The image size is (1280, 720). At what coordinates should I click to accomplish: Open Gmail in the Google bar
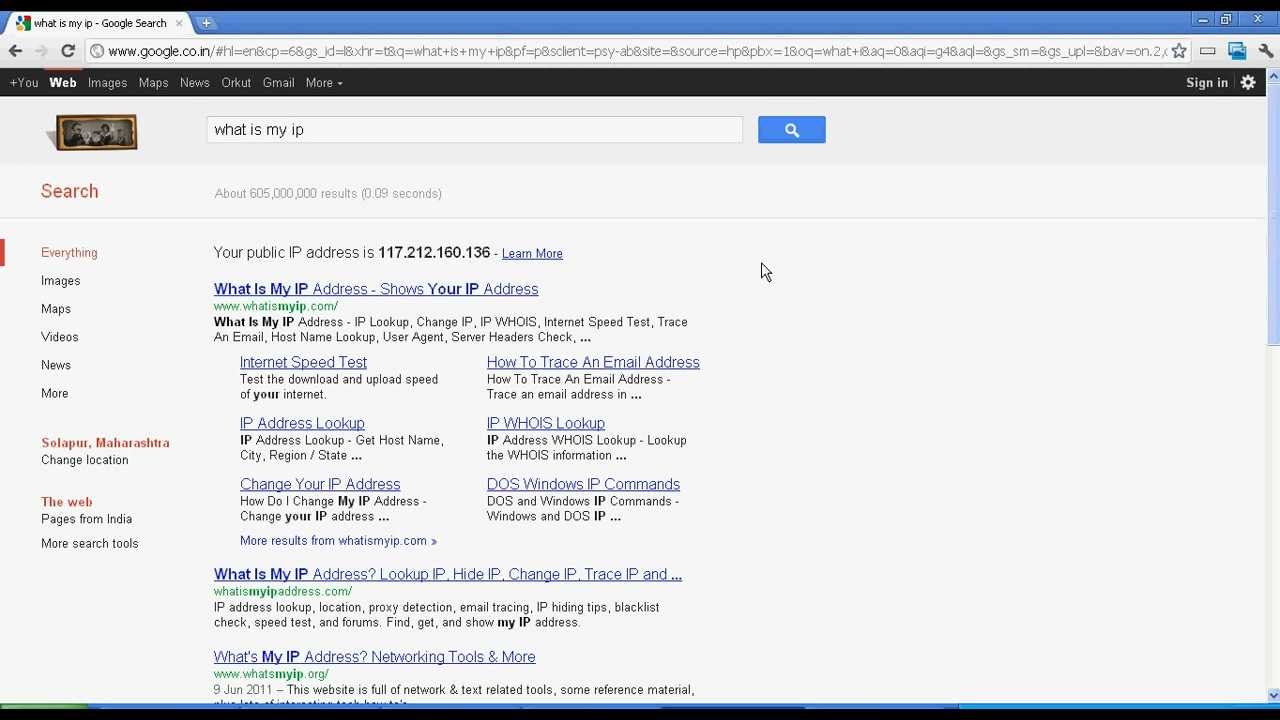click(x=278, y=83)
